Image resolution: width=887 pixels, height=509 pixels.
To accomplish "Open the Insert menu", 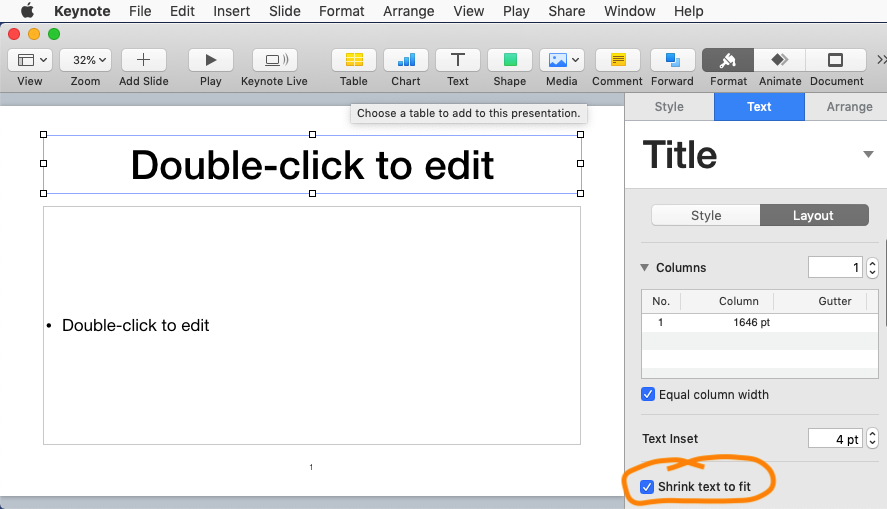I will pyautogui.click(x=231, y=11).
